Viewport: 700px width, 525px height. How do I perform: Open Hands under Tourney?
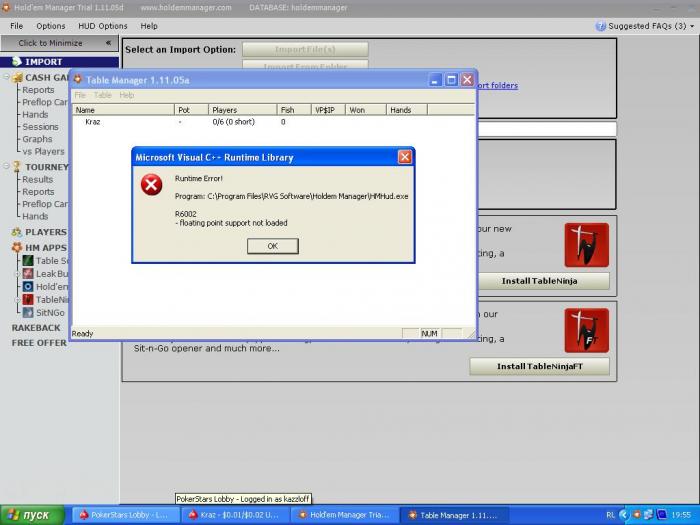35,216
